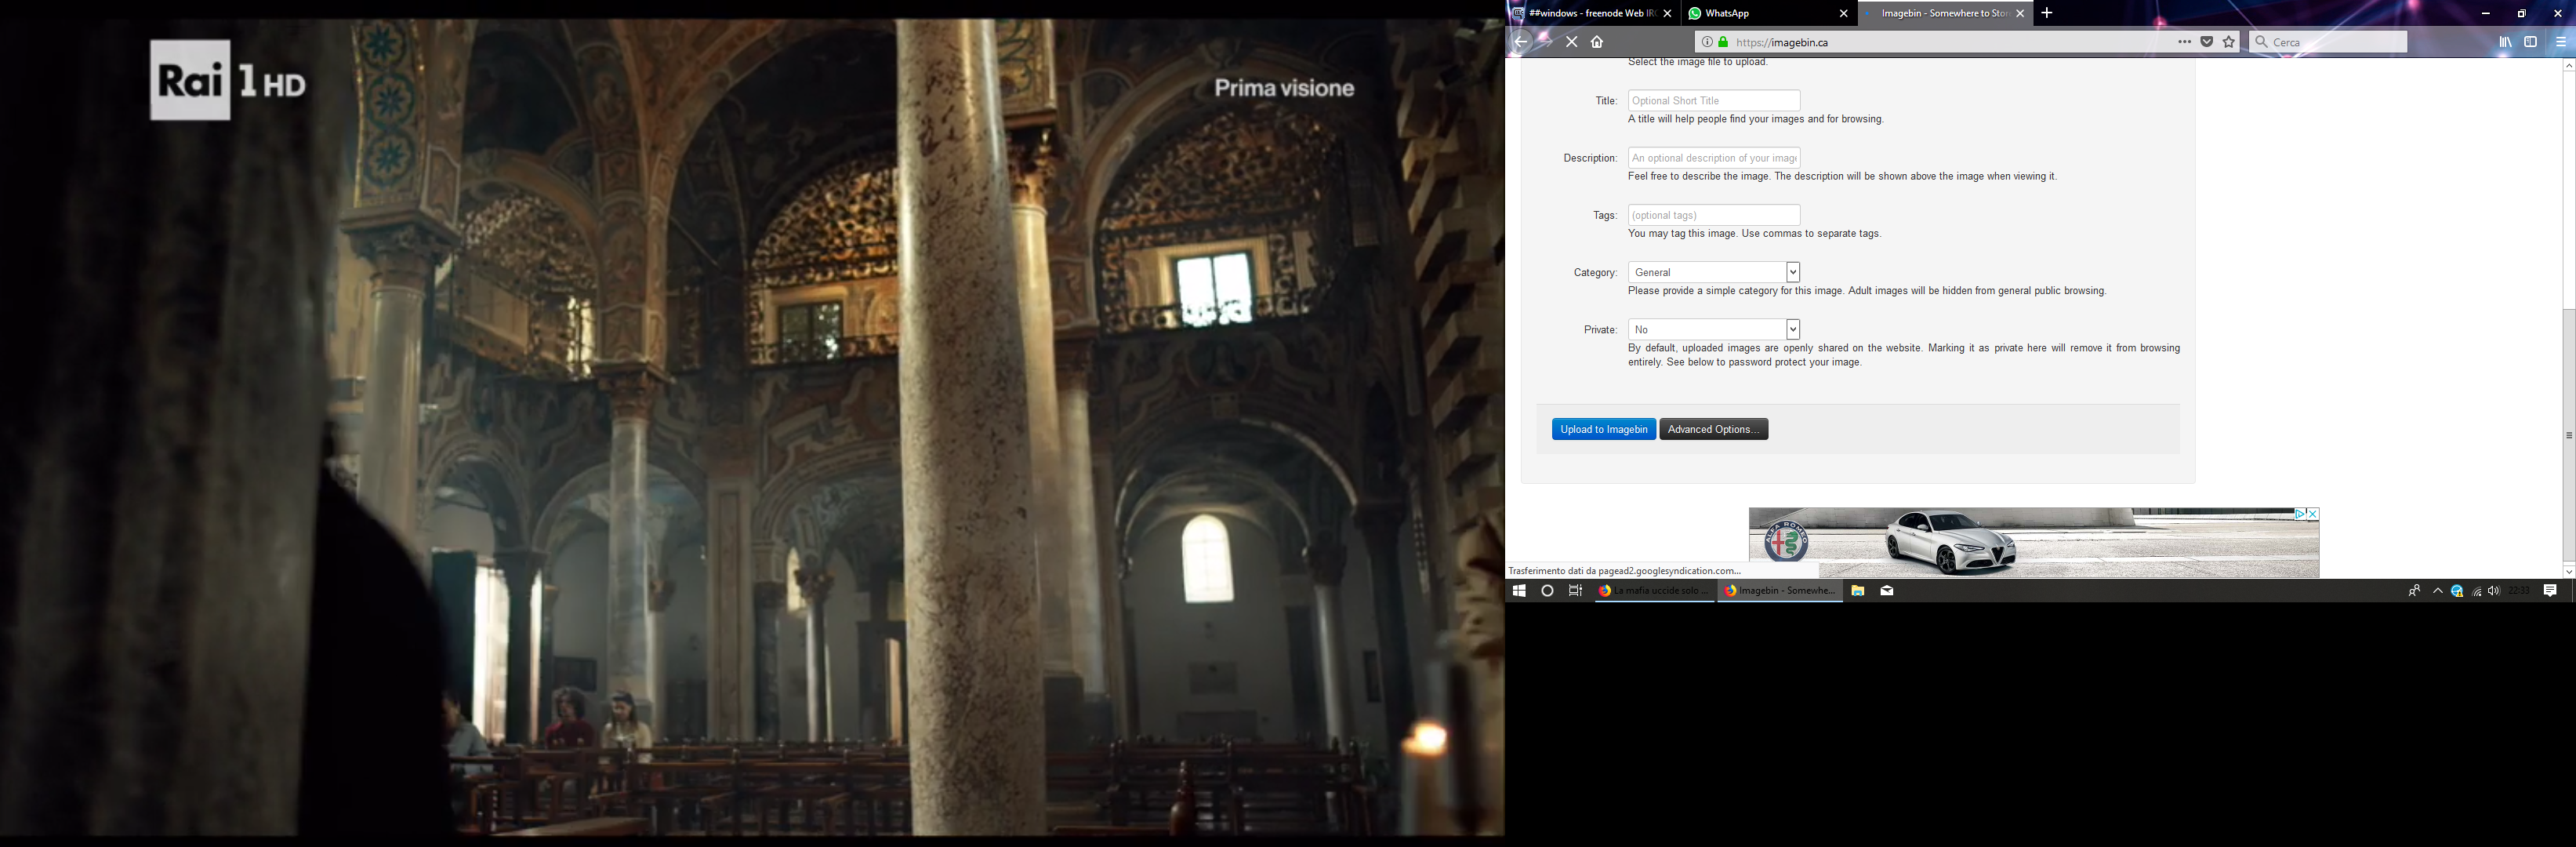The image size is (2576, 847).
Task: Save page to Pocket icon
Action: click(x=2207, y=42)
